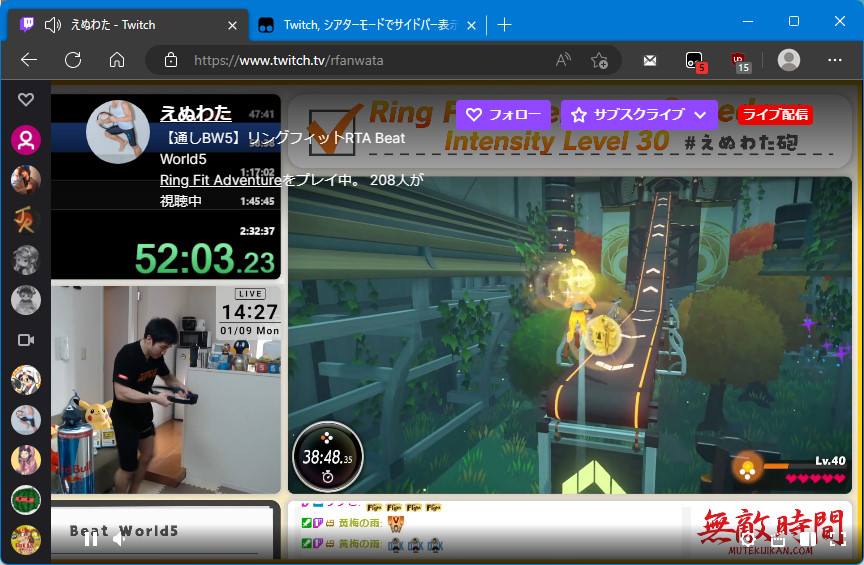
Task: Open sidebar channel with watermelon avatar
Action: coord(26,500)
